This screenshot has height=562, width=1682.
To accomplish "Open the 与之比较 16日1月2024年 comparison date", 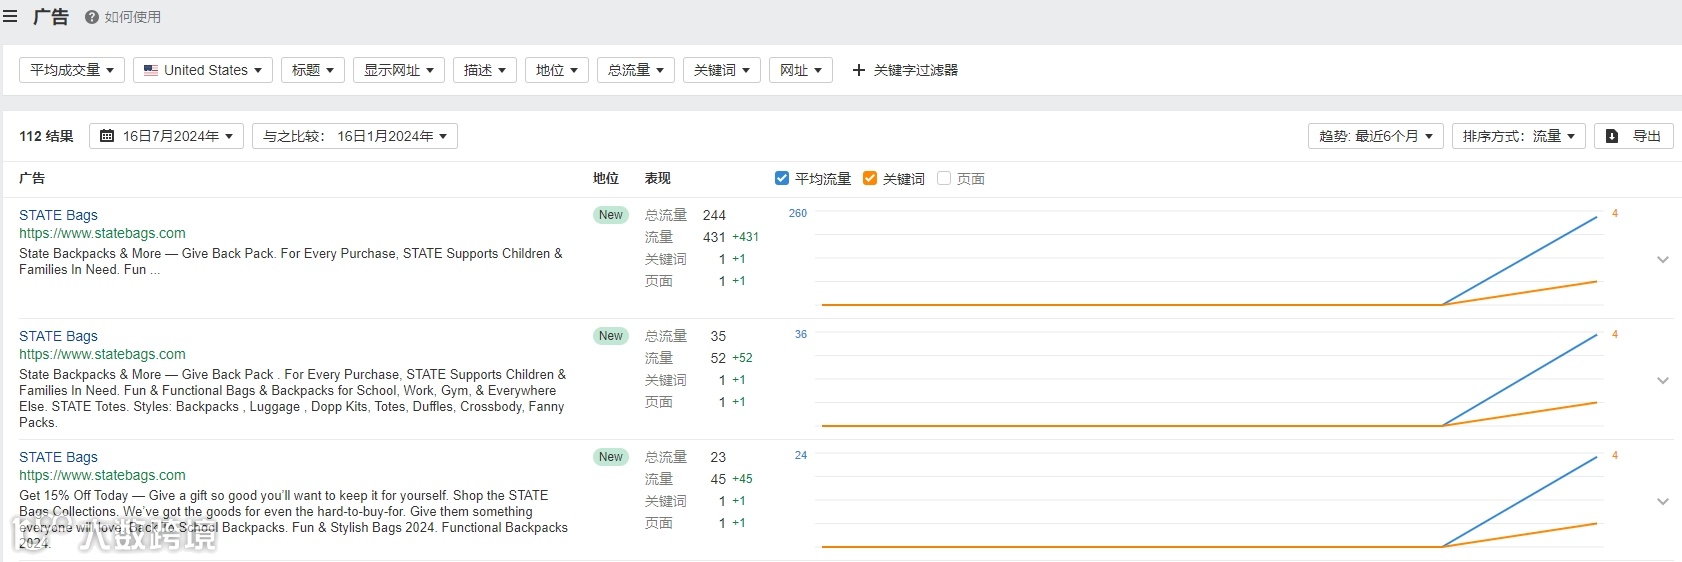I will point(355,136).
